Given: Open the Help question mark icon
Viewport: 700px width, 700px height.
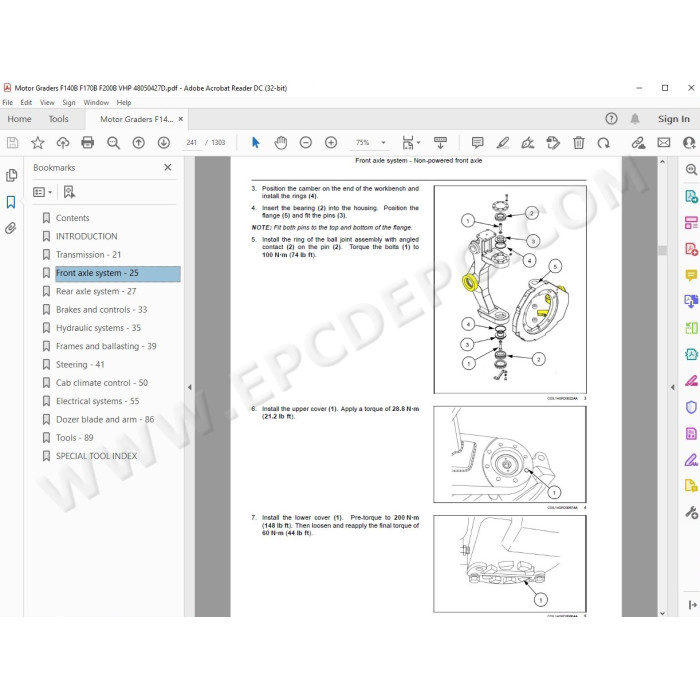Looking at the screenshot, I should 611,119.
